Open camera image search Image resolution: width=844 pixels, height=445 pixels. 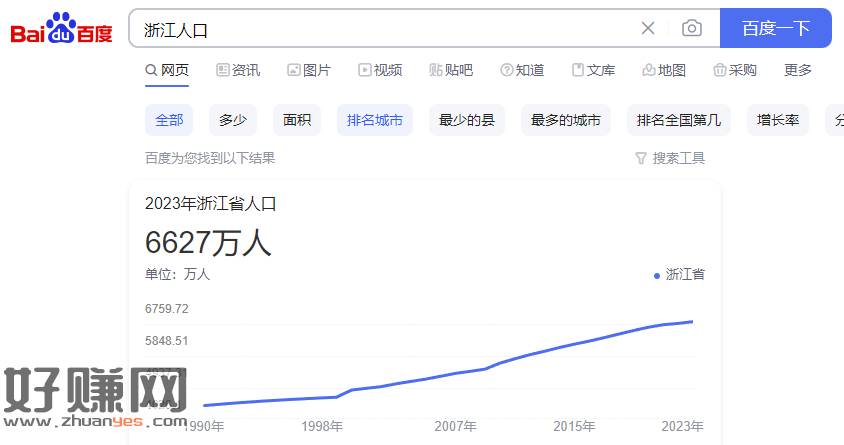click(x=691, y=28)
